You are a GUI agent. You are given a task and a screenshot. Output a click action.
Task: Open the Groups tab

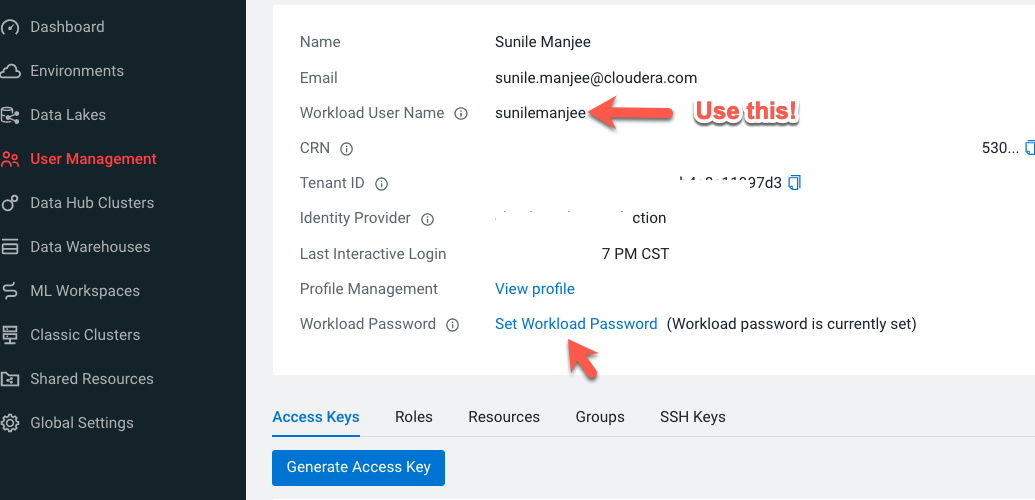coord(600,417)
